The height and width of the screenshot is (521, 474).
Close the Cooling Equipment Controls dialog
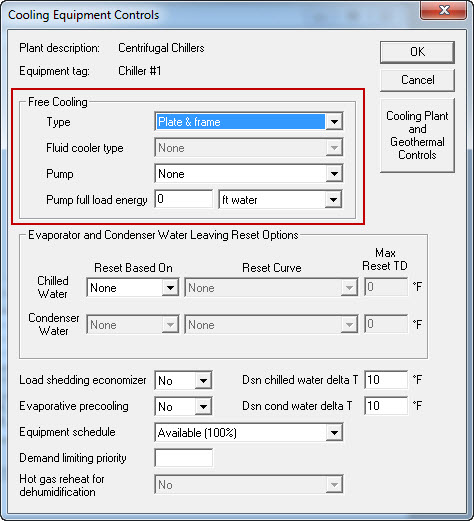(x=444, y=10)
